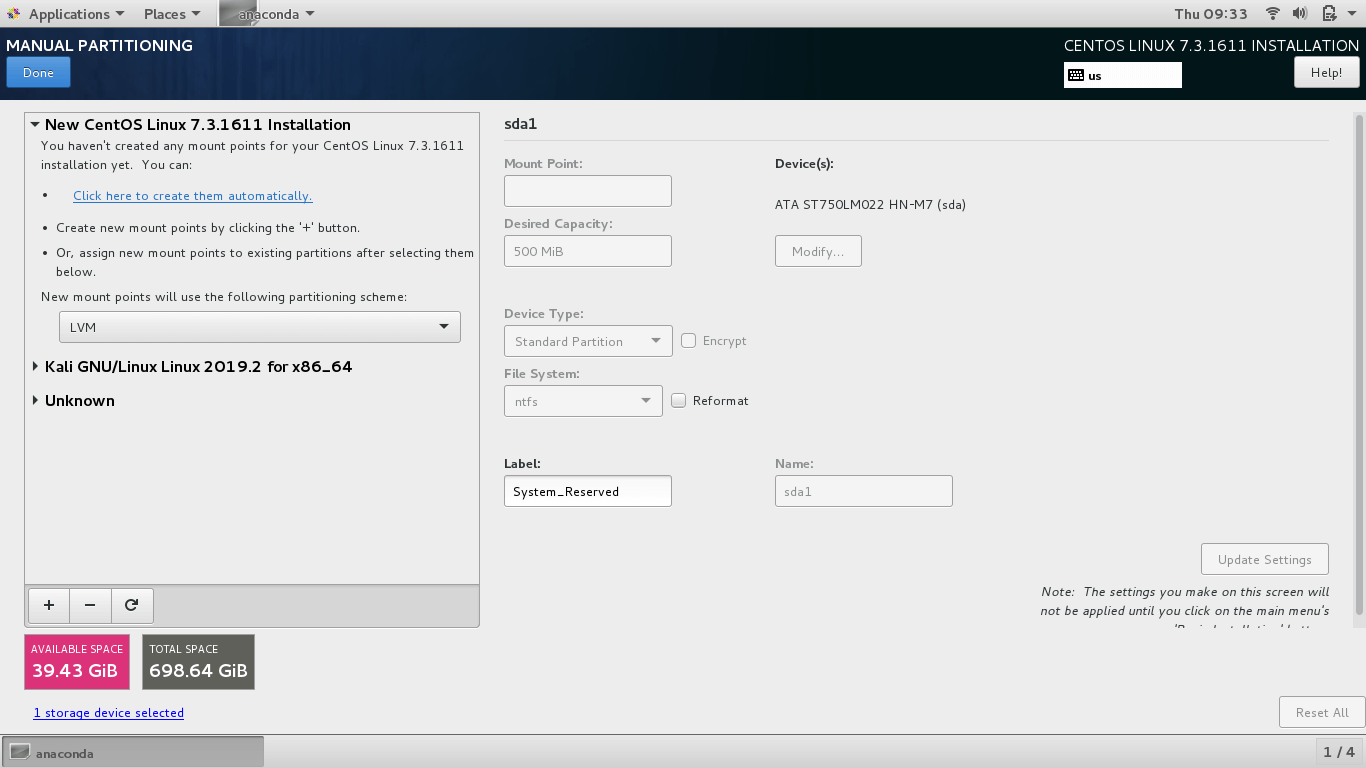The width and height of the screenshot is (1366, 768).
Task: Click the Name field showing sda1
Action: click(x=864, y=491)
